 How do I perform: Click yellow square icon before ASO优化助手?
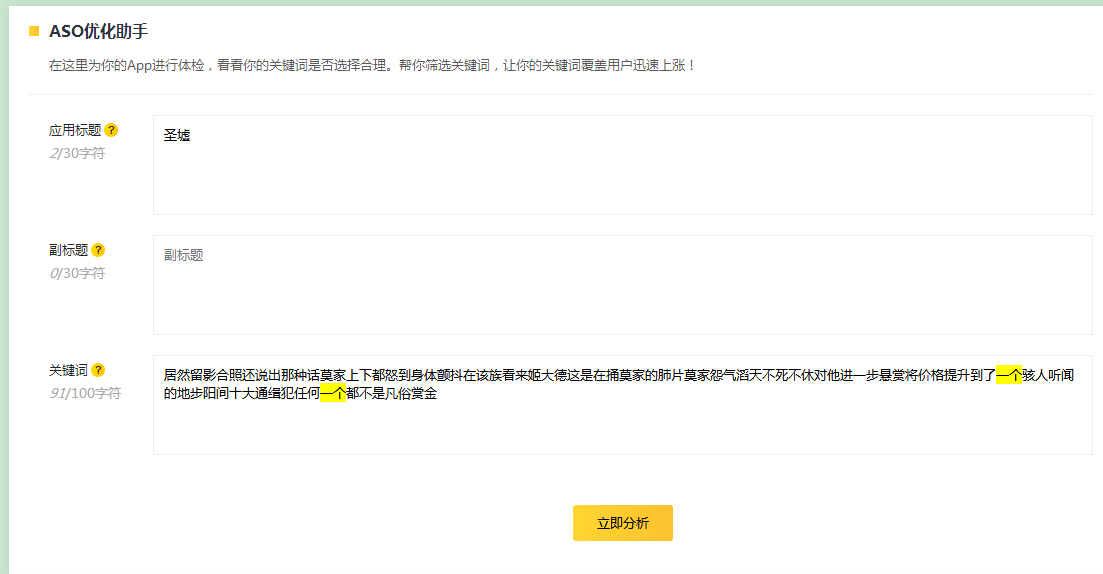pos(34,31)
